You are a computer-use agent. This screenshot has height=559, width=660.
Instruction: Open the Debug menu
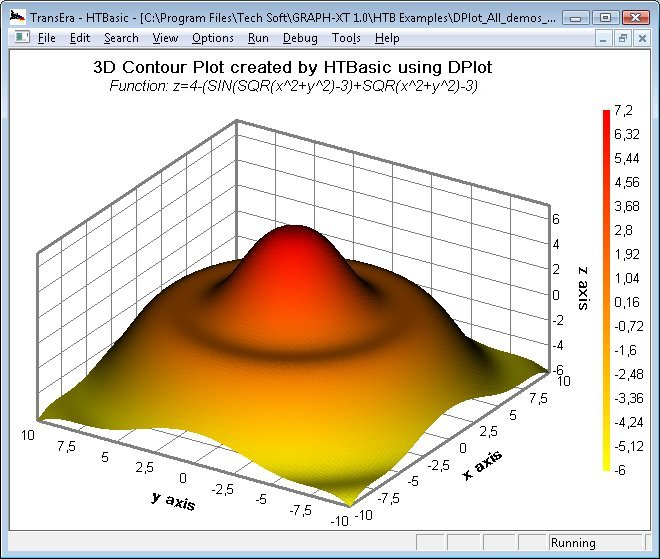click(300, 38)
